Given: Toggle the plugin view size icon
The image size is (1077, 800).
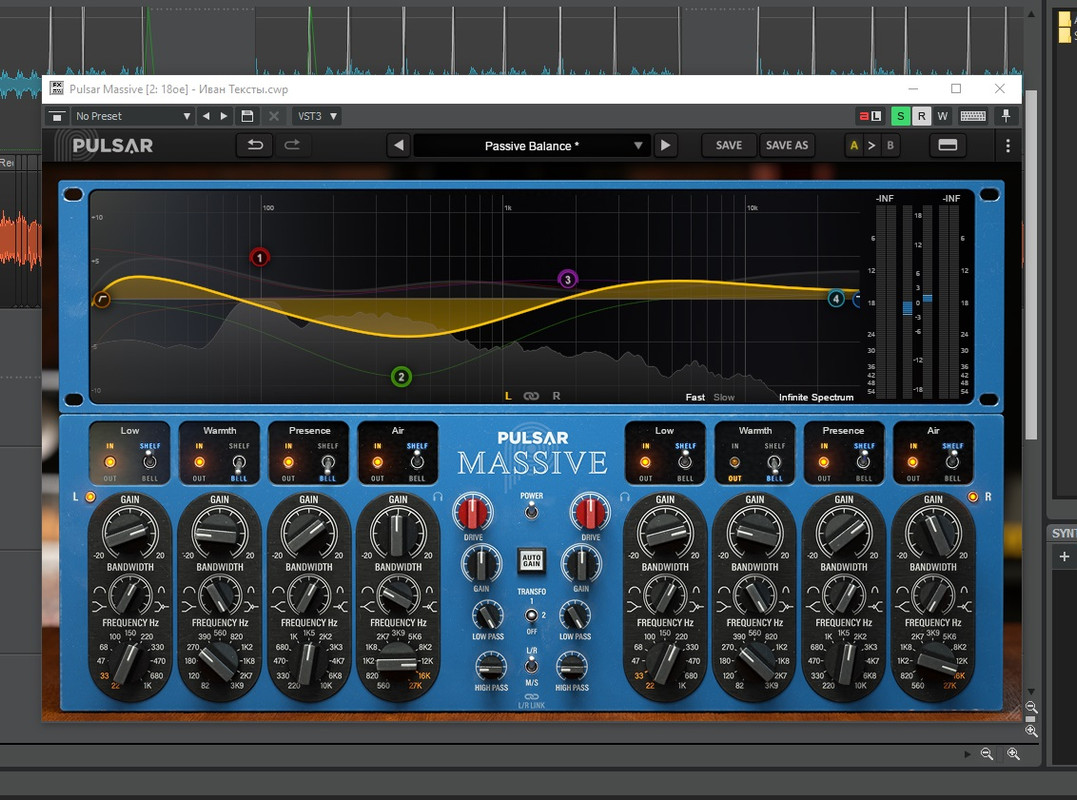Looking at the screenshot, I should [947, 145].
